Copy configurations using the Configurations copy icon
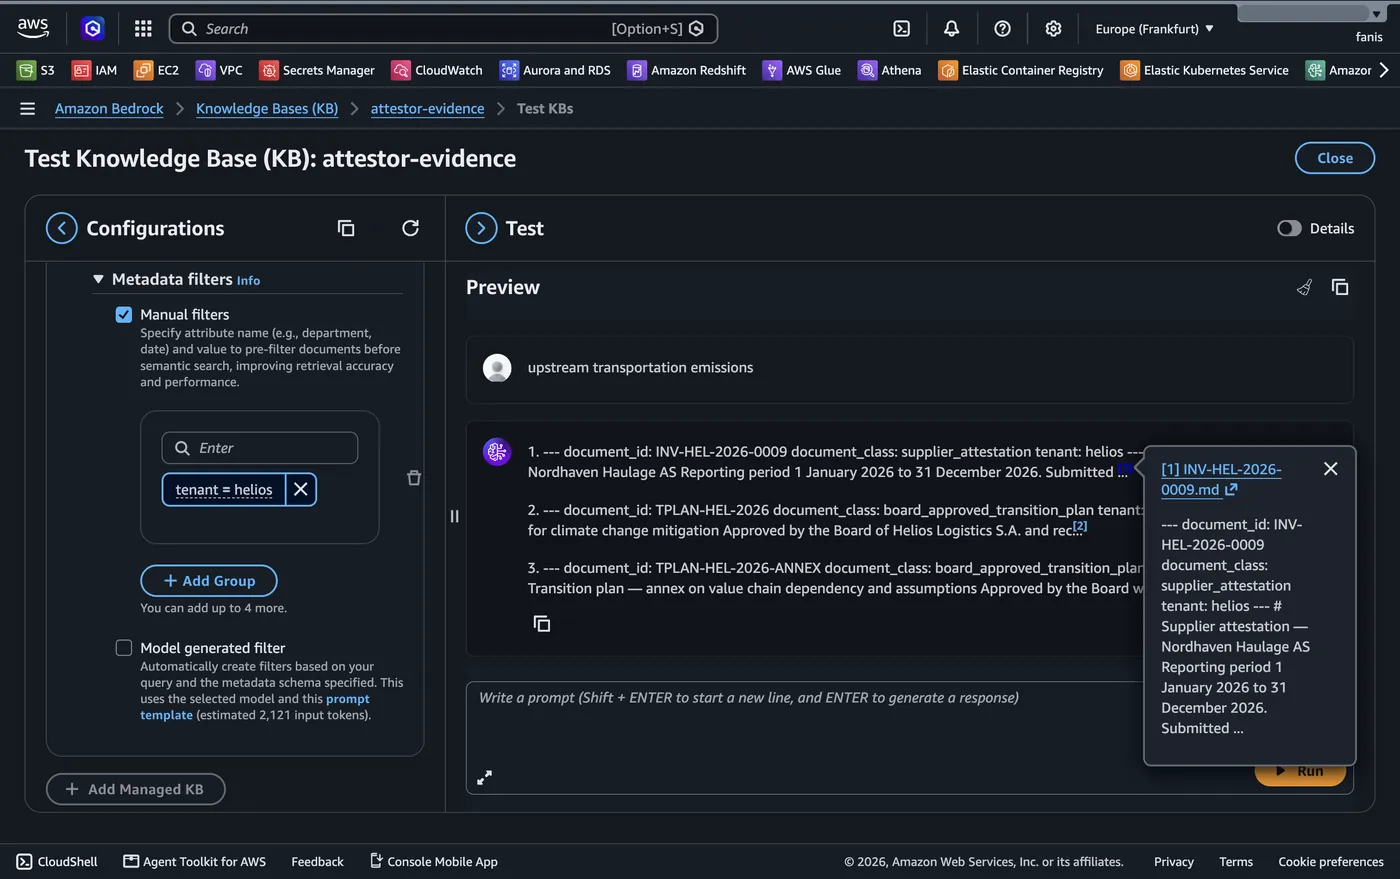Image resolution: width=1400 pixels, height=879 pixels. [346, 228]
